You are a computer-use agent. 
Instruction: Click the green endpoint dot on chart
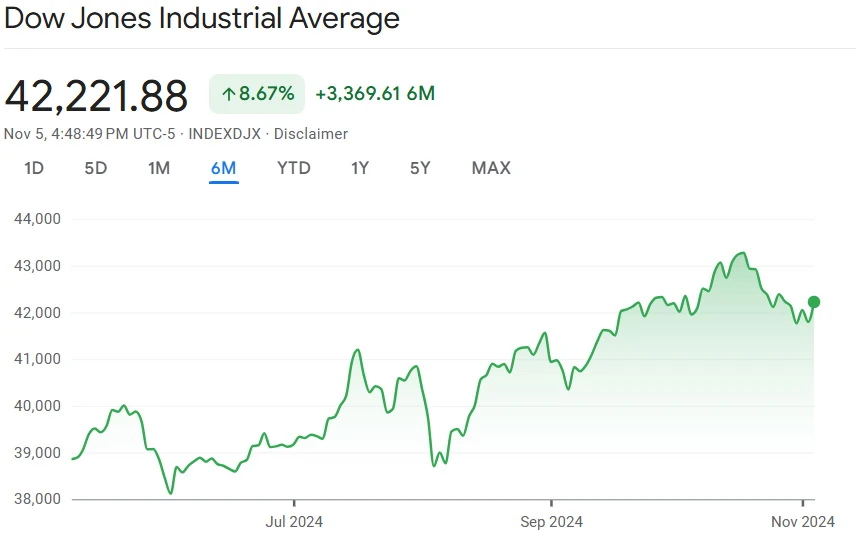click(x=814, y=302)
